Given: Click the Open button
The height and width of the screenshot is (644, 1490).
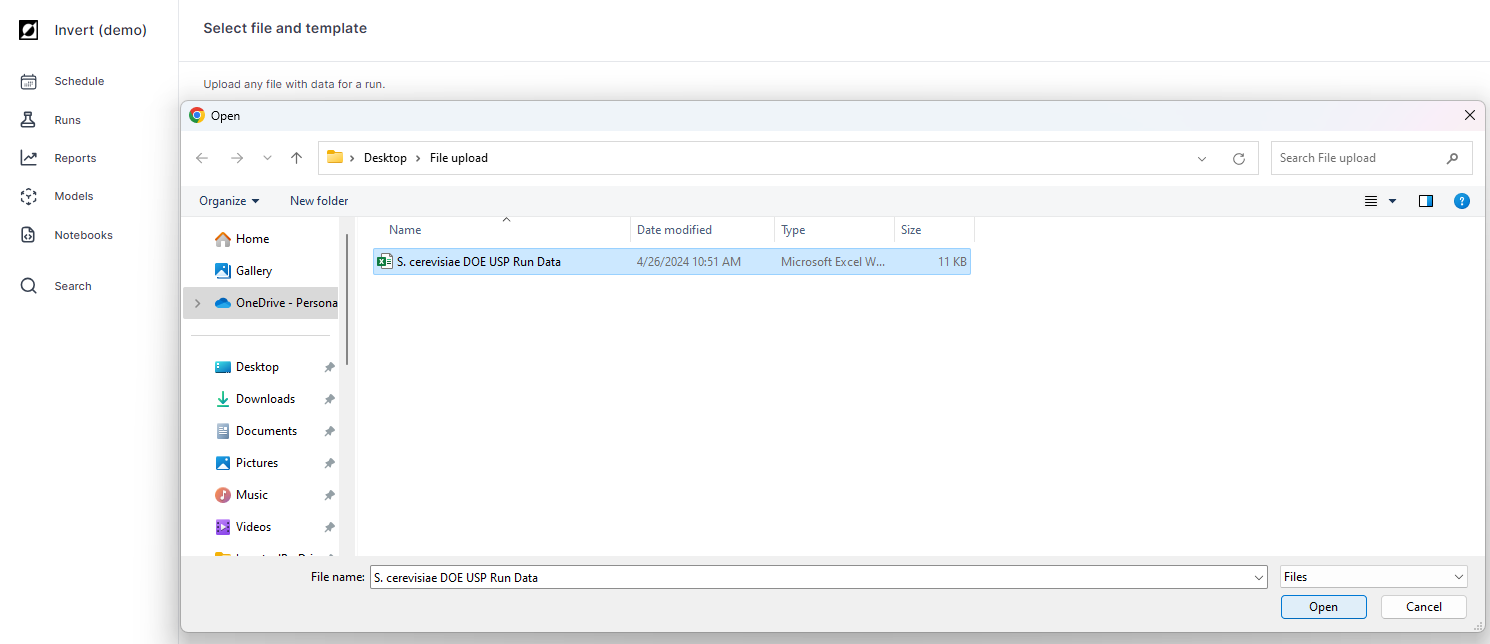Looking at the screenshot, I should [x=1323, y=607].
